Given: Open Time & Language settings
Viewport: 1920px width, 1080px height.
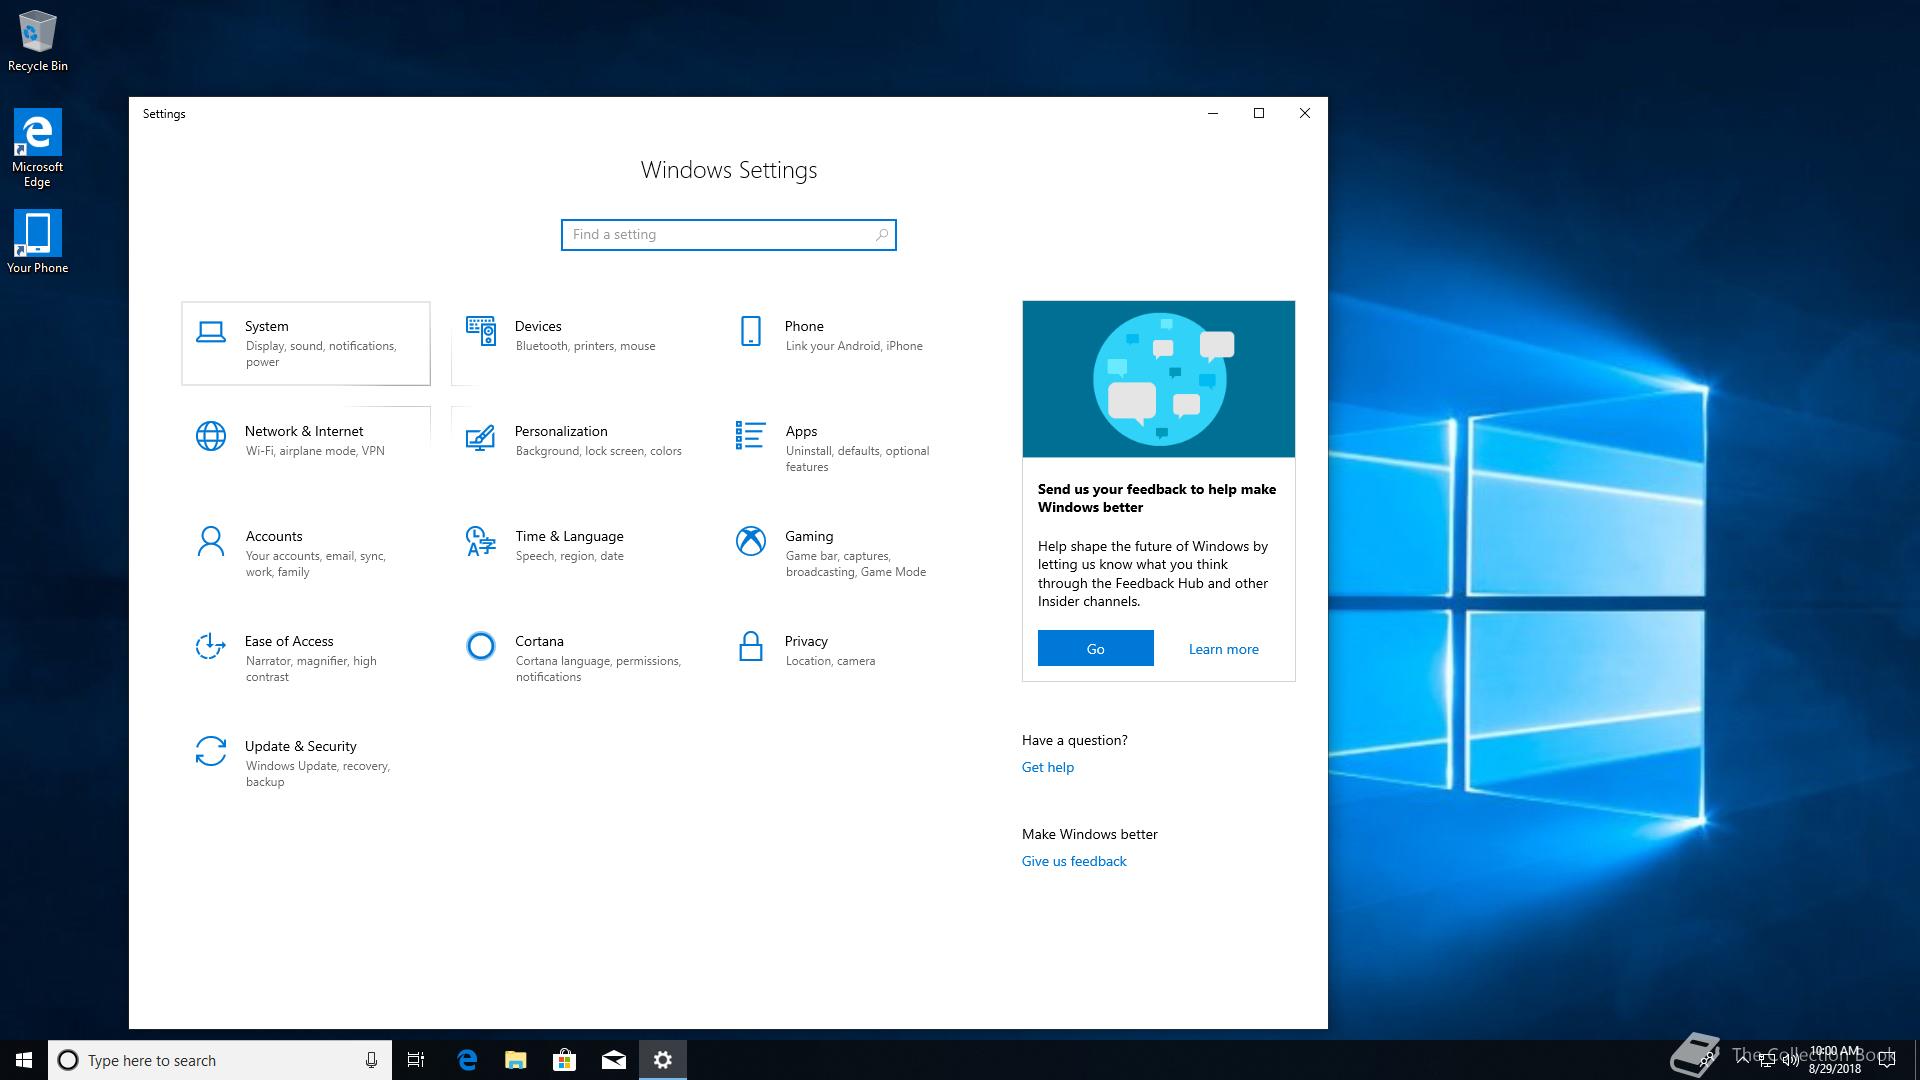Looking at the screenshot, I should [x=575, y=553].
